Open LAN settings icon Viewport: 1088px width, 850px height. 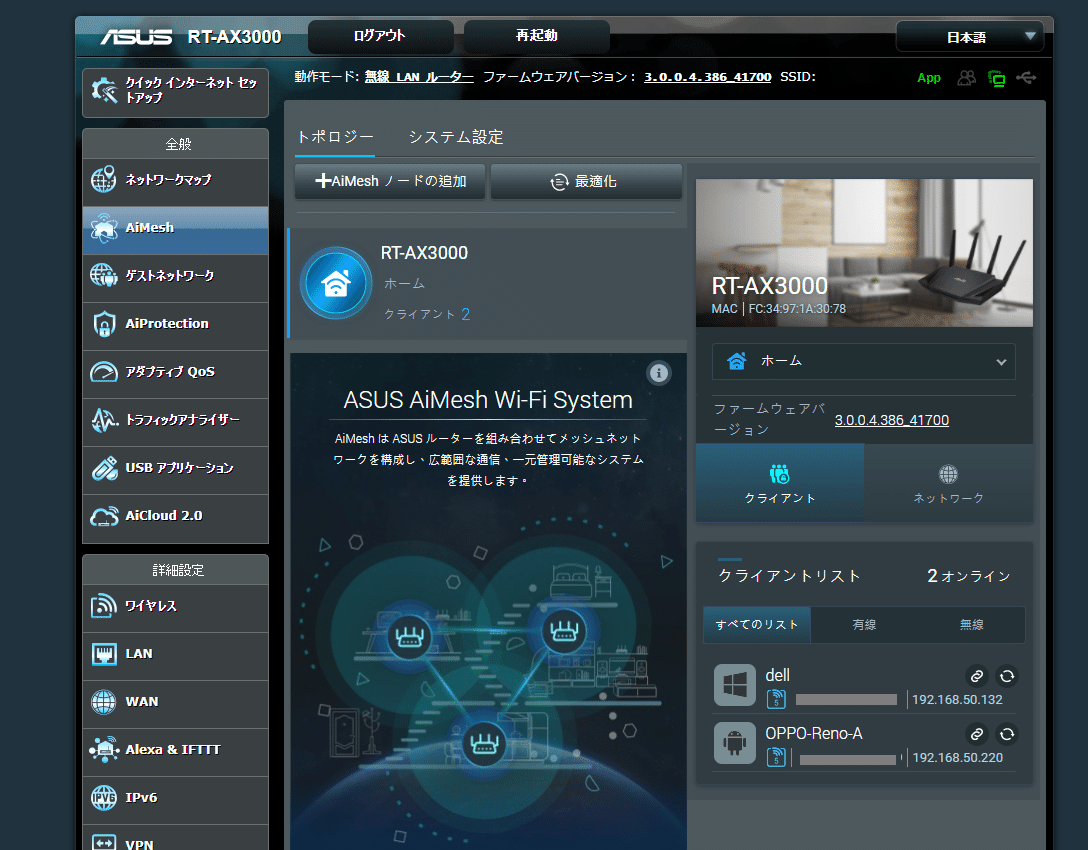tap(104, 654)
